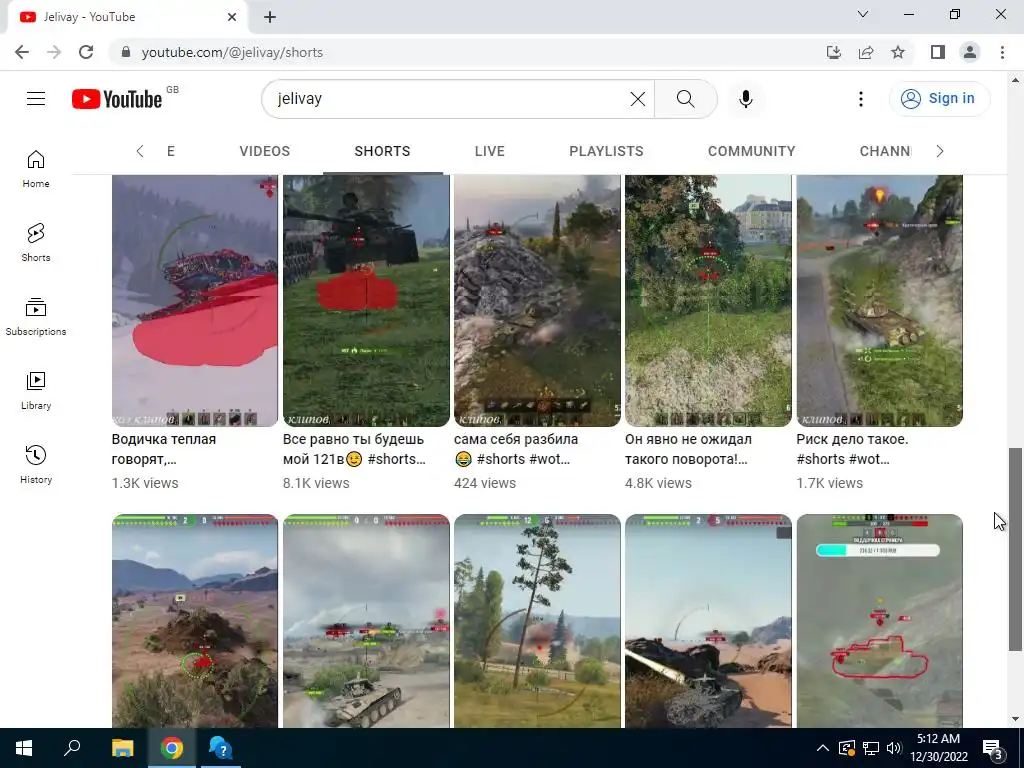This screenshot has width=1024, height=768.
Task: Show previous channel tabs with left chevron
Action: tap(140, 151)
